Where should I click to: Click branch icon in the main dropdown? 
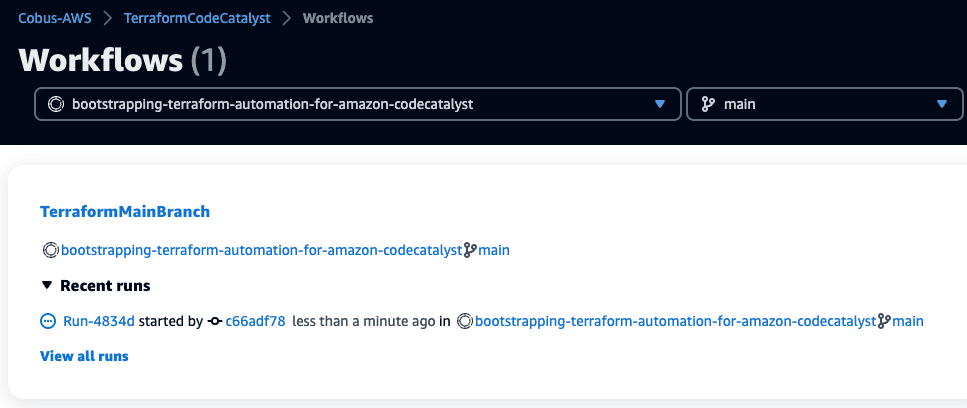(x=708, y=104)
